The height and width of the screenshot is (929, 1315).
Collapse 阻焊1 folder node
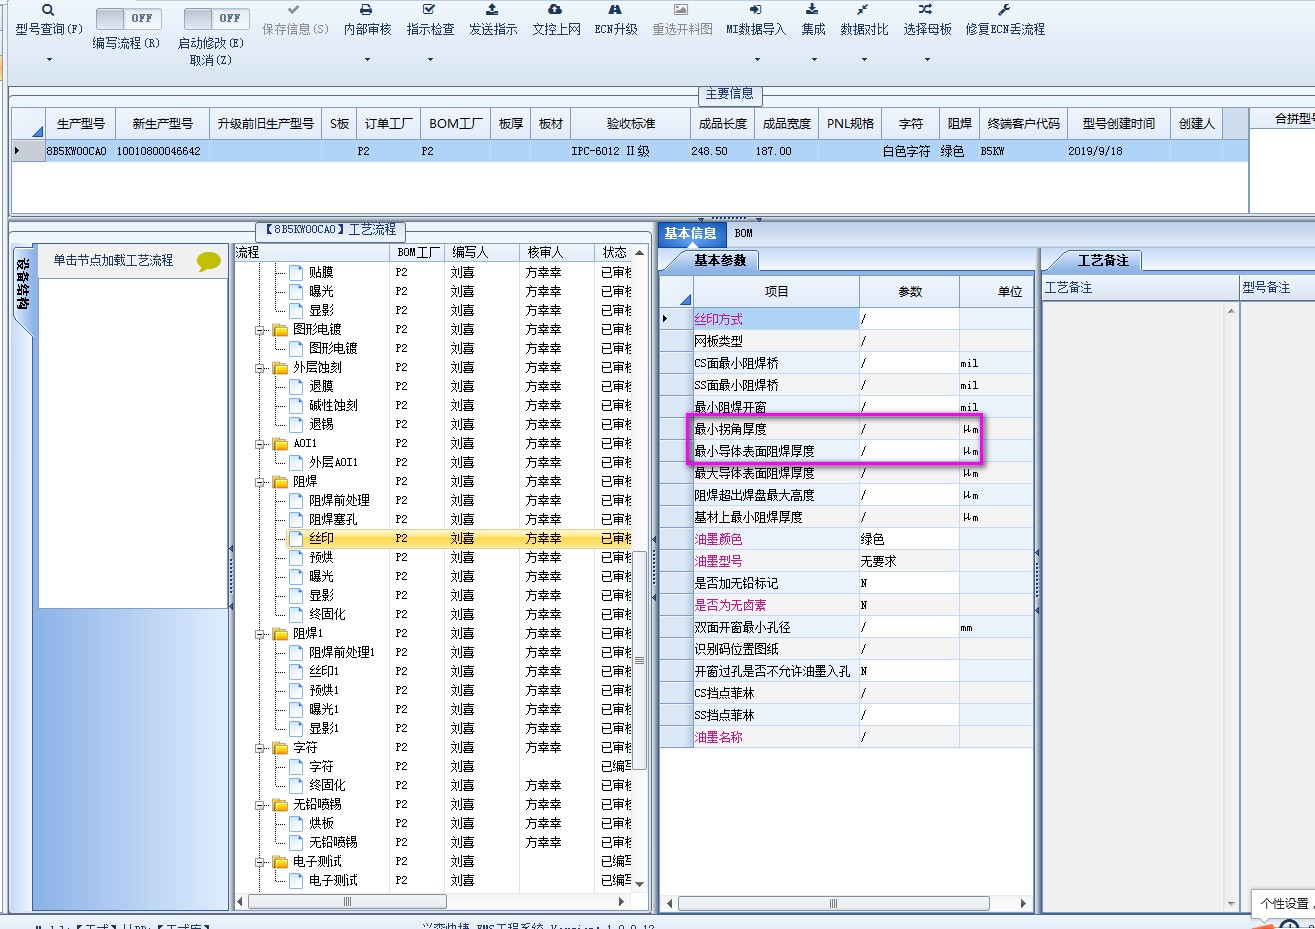[x=260, y=634]
